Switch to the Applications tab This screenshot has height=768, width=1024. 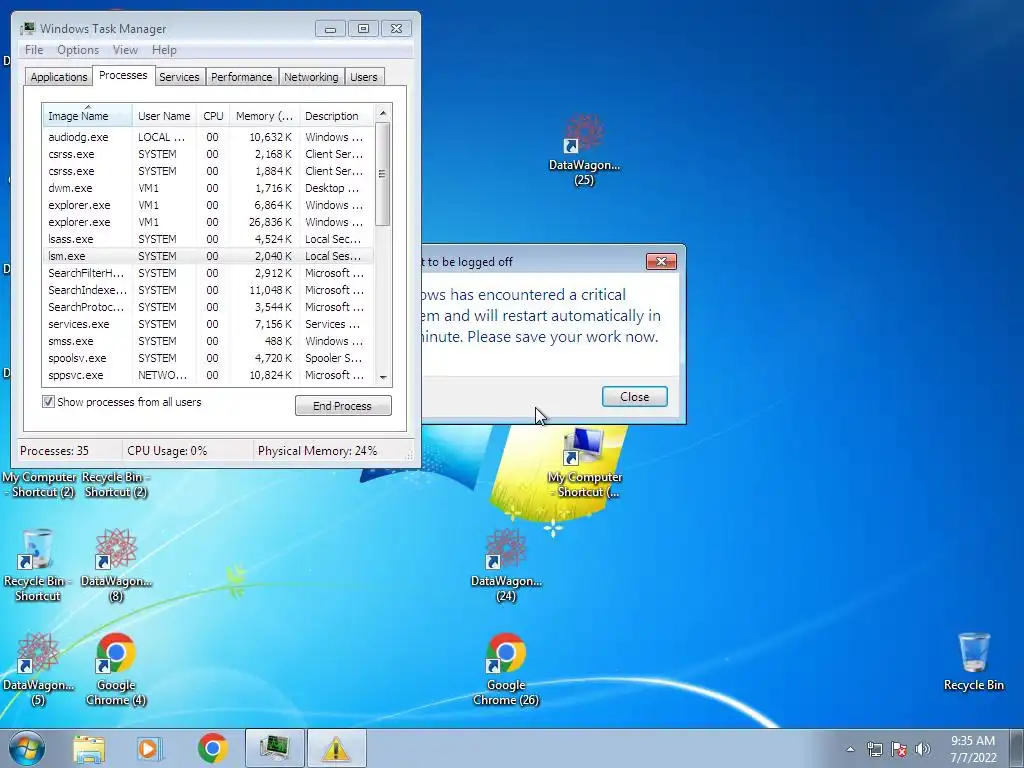pos(59,77)
